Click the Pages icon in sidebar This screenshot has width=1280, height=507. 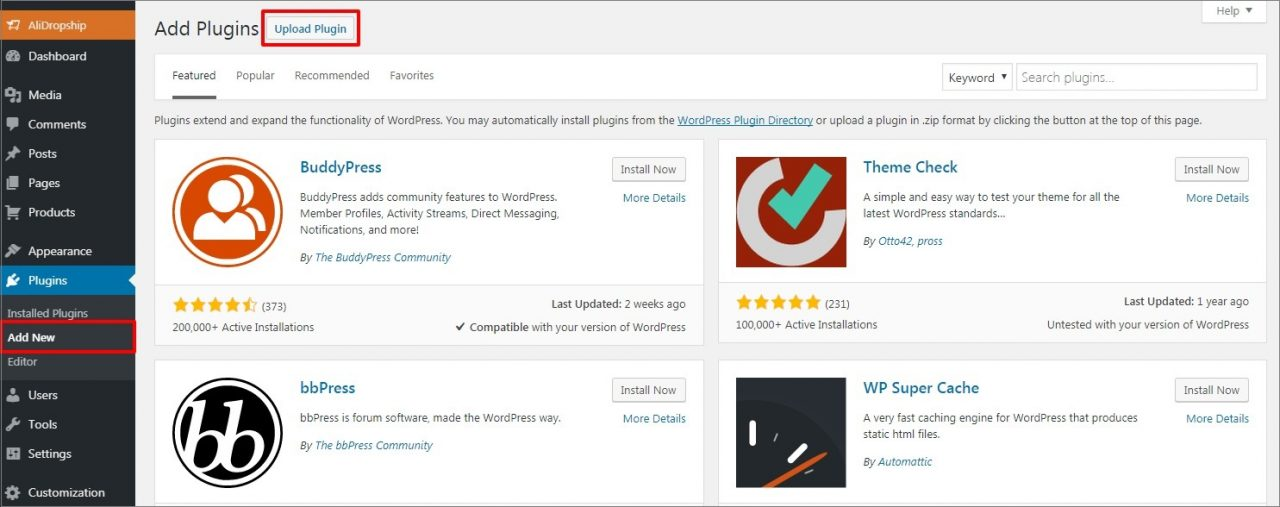[x=13, y=183]
